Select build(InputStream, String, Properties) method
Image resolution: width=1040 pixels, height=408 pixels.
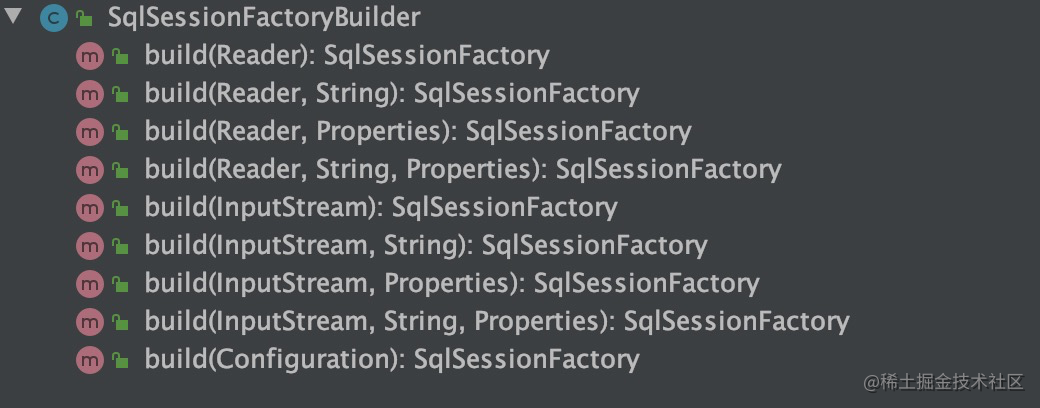(497, 322)
